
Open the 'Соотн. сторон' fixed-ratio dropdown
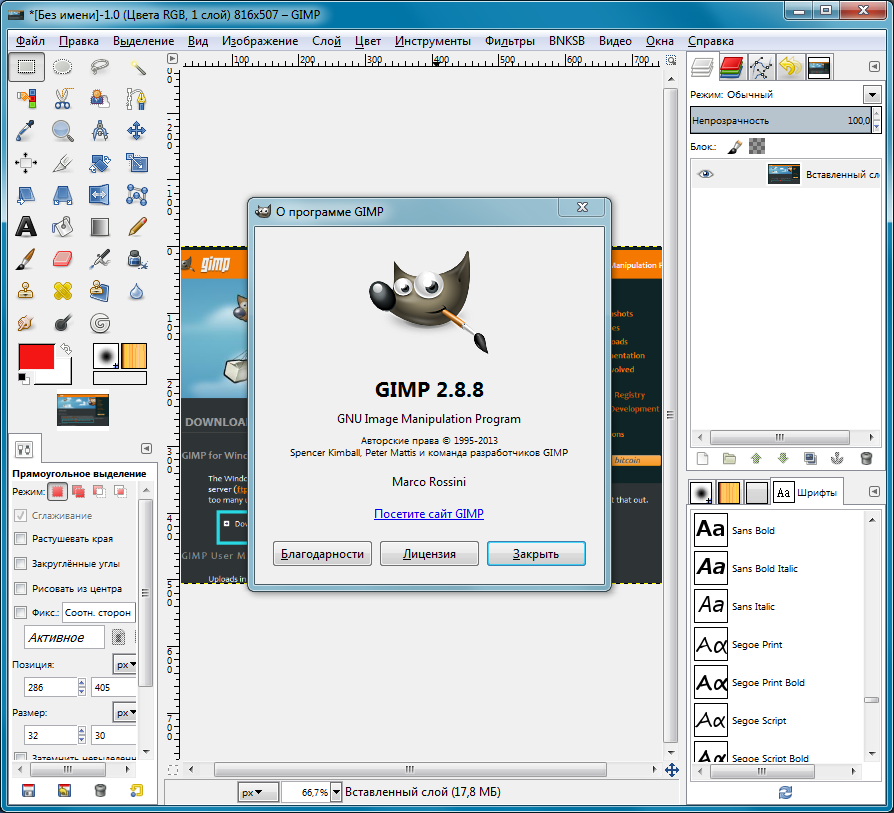click(x=99, y=613)
